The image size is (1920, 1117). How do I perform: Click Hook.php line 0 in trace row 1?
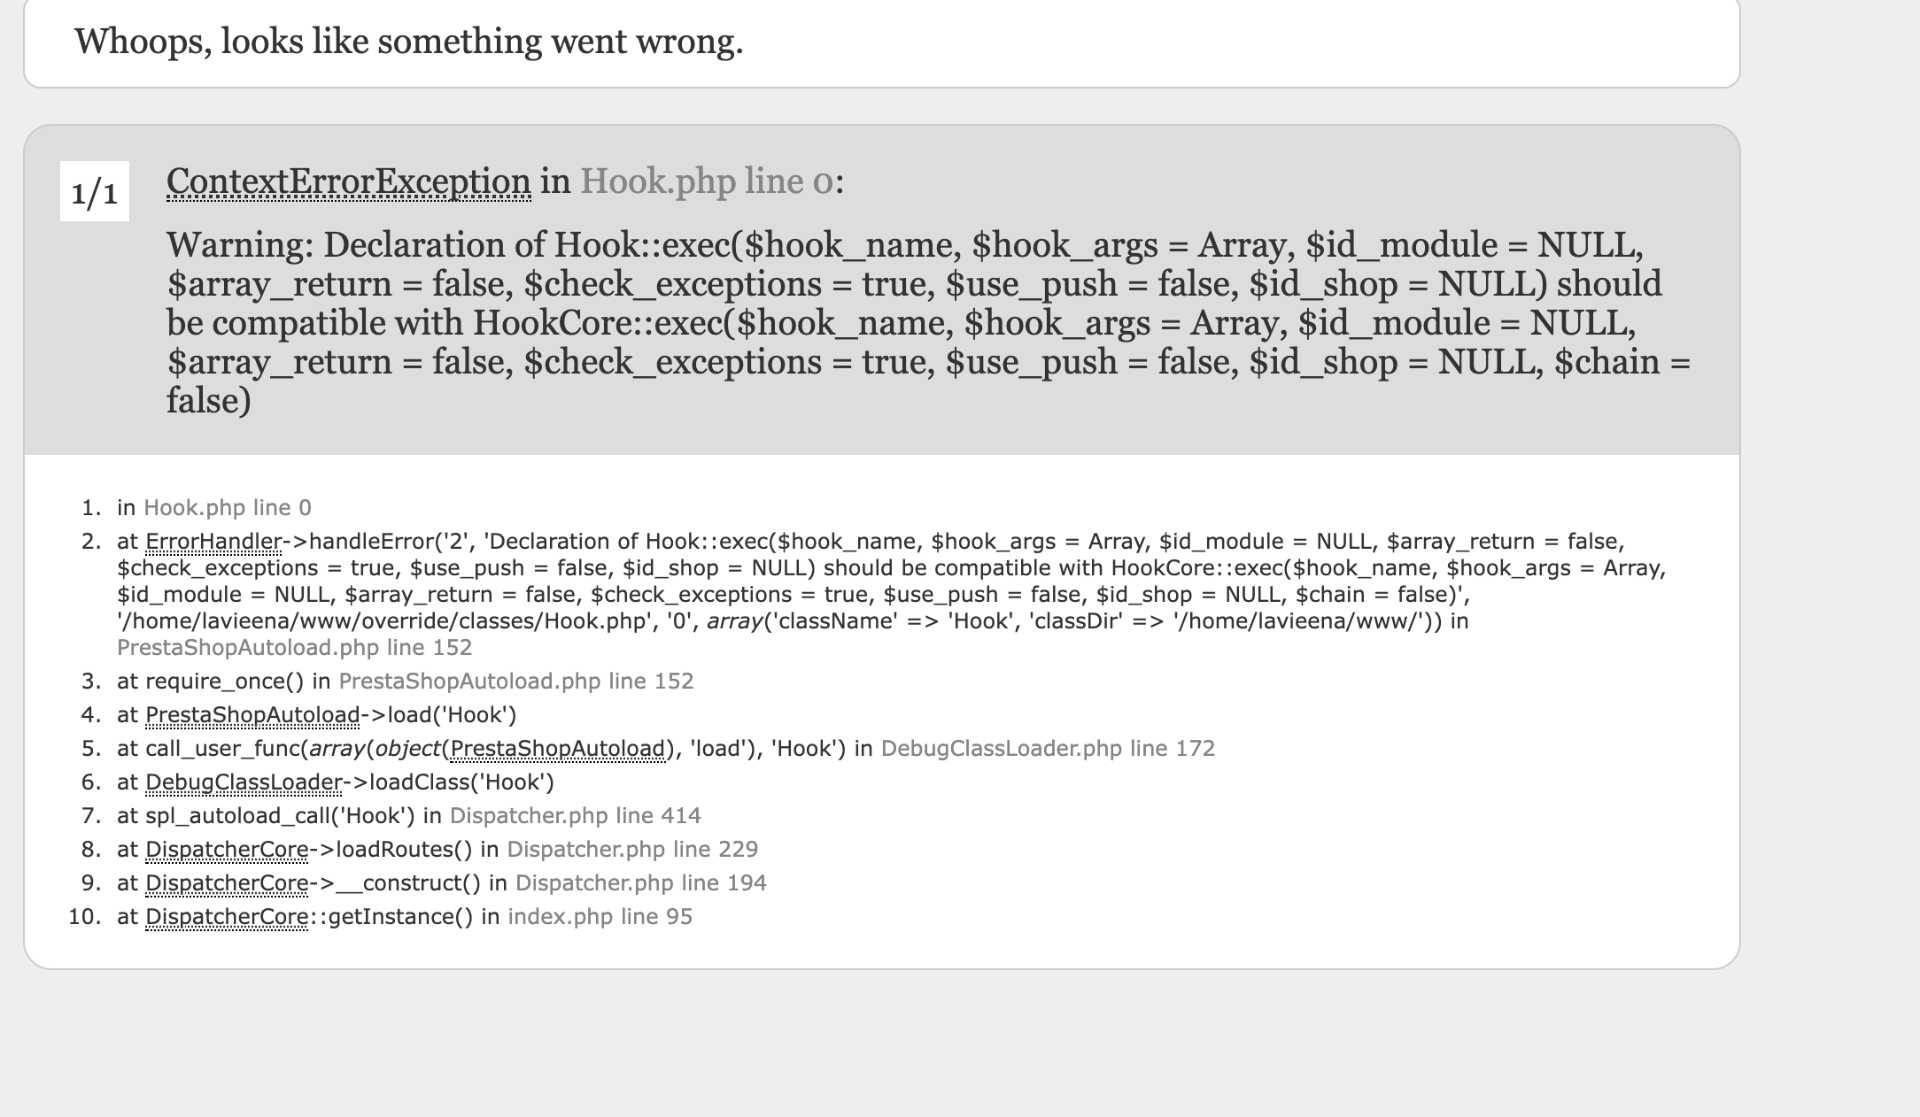pyautogui.click(x=227, y=508)
